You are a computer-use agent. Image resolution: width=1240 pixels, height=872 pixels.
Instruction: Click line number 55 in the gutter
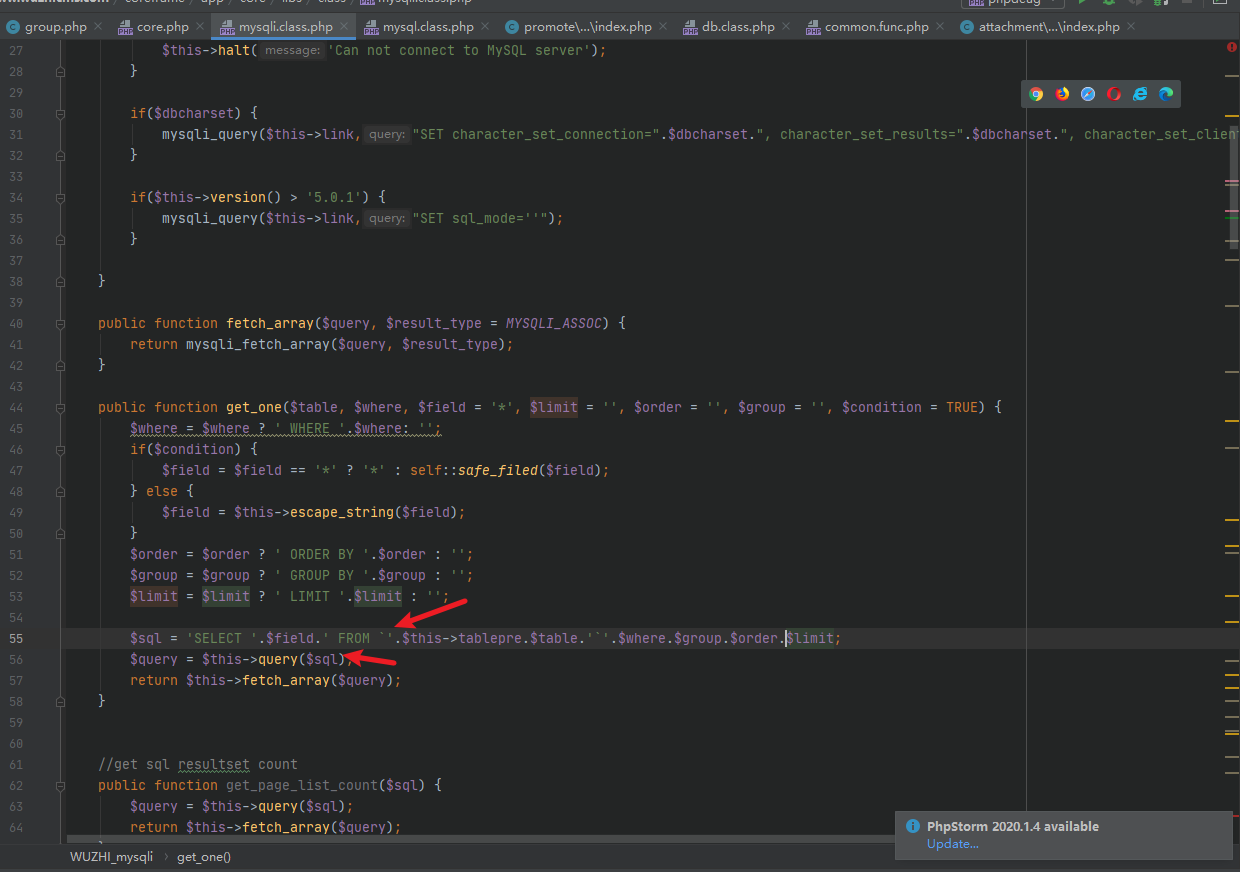point(15,639)
